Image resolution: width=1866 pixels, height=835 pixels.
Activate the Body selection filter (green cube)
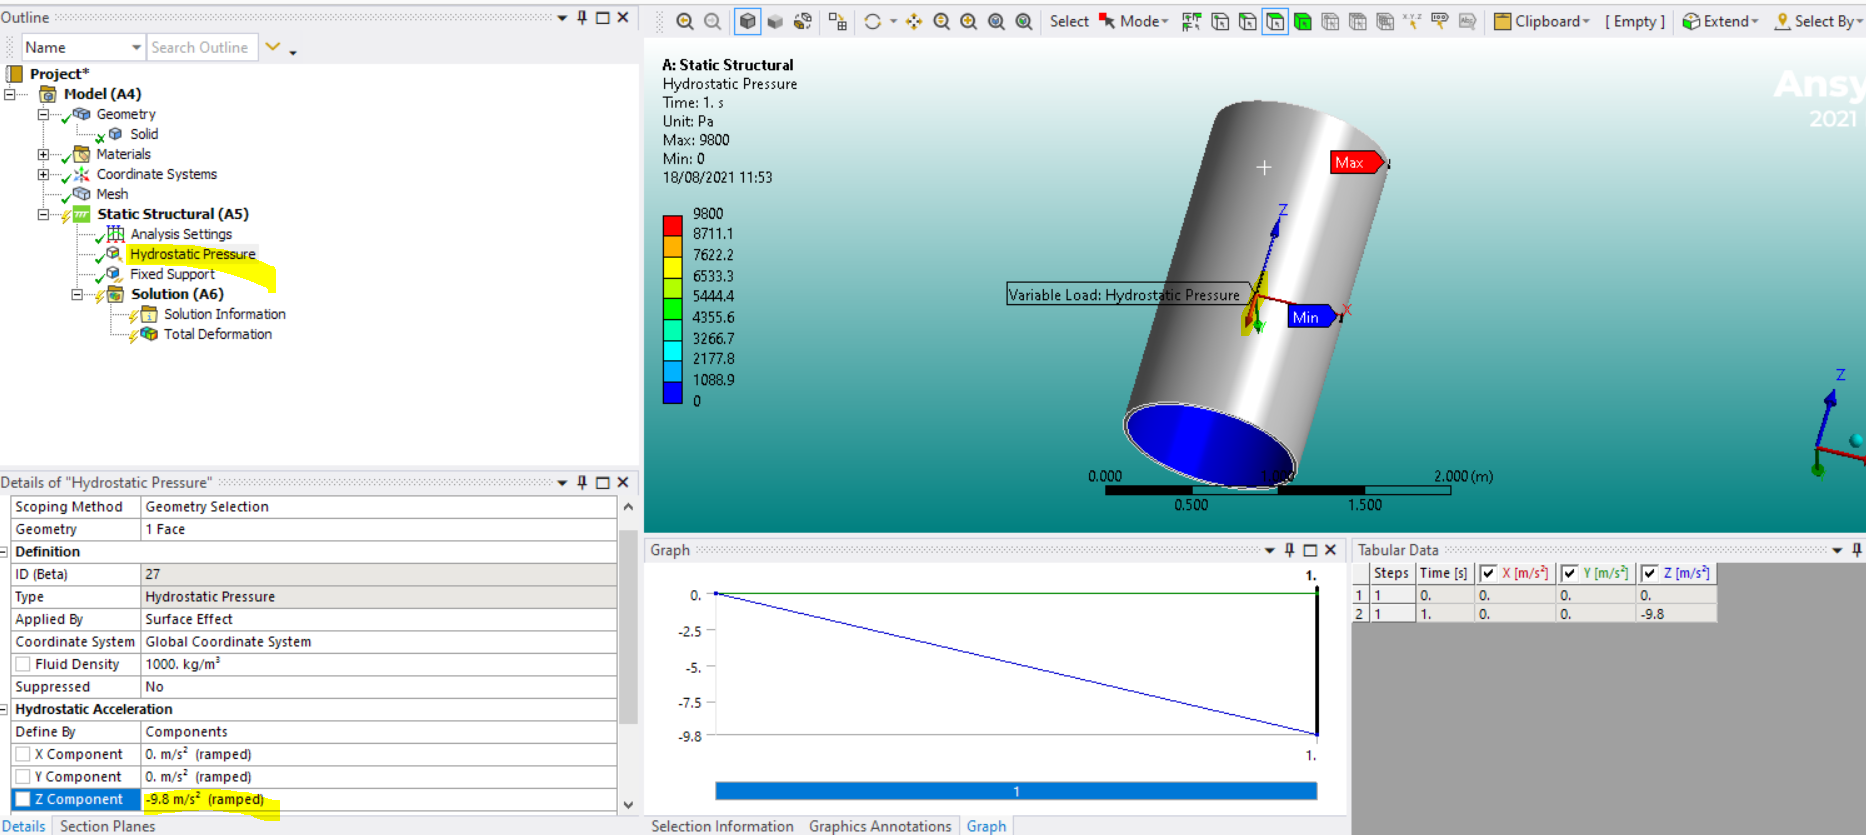[x=1303, y=21]
